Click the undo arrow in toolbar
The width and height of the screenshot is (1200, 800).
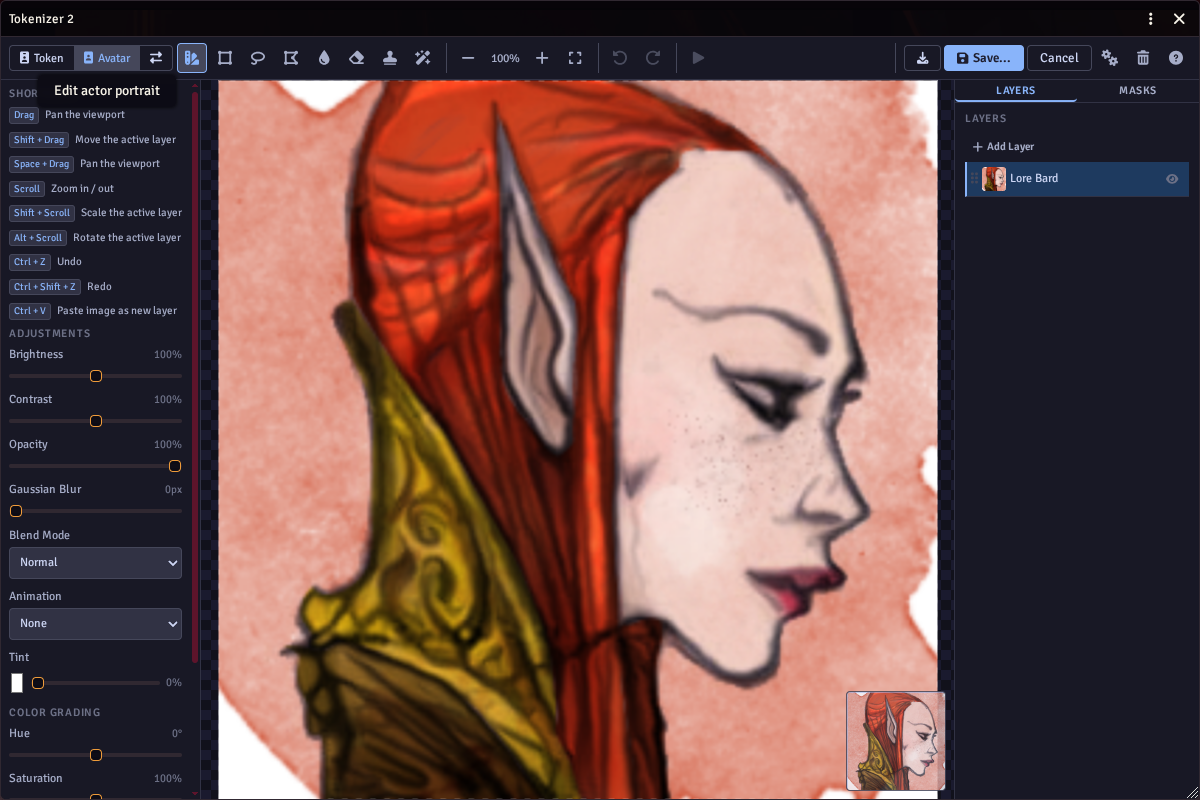620,58
